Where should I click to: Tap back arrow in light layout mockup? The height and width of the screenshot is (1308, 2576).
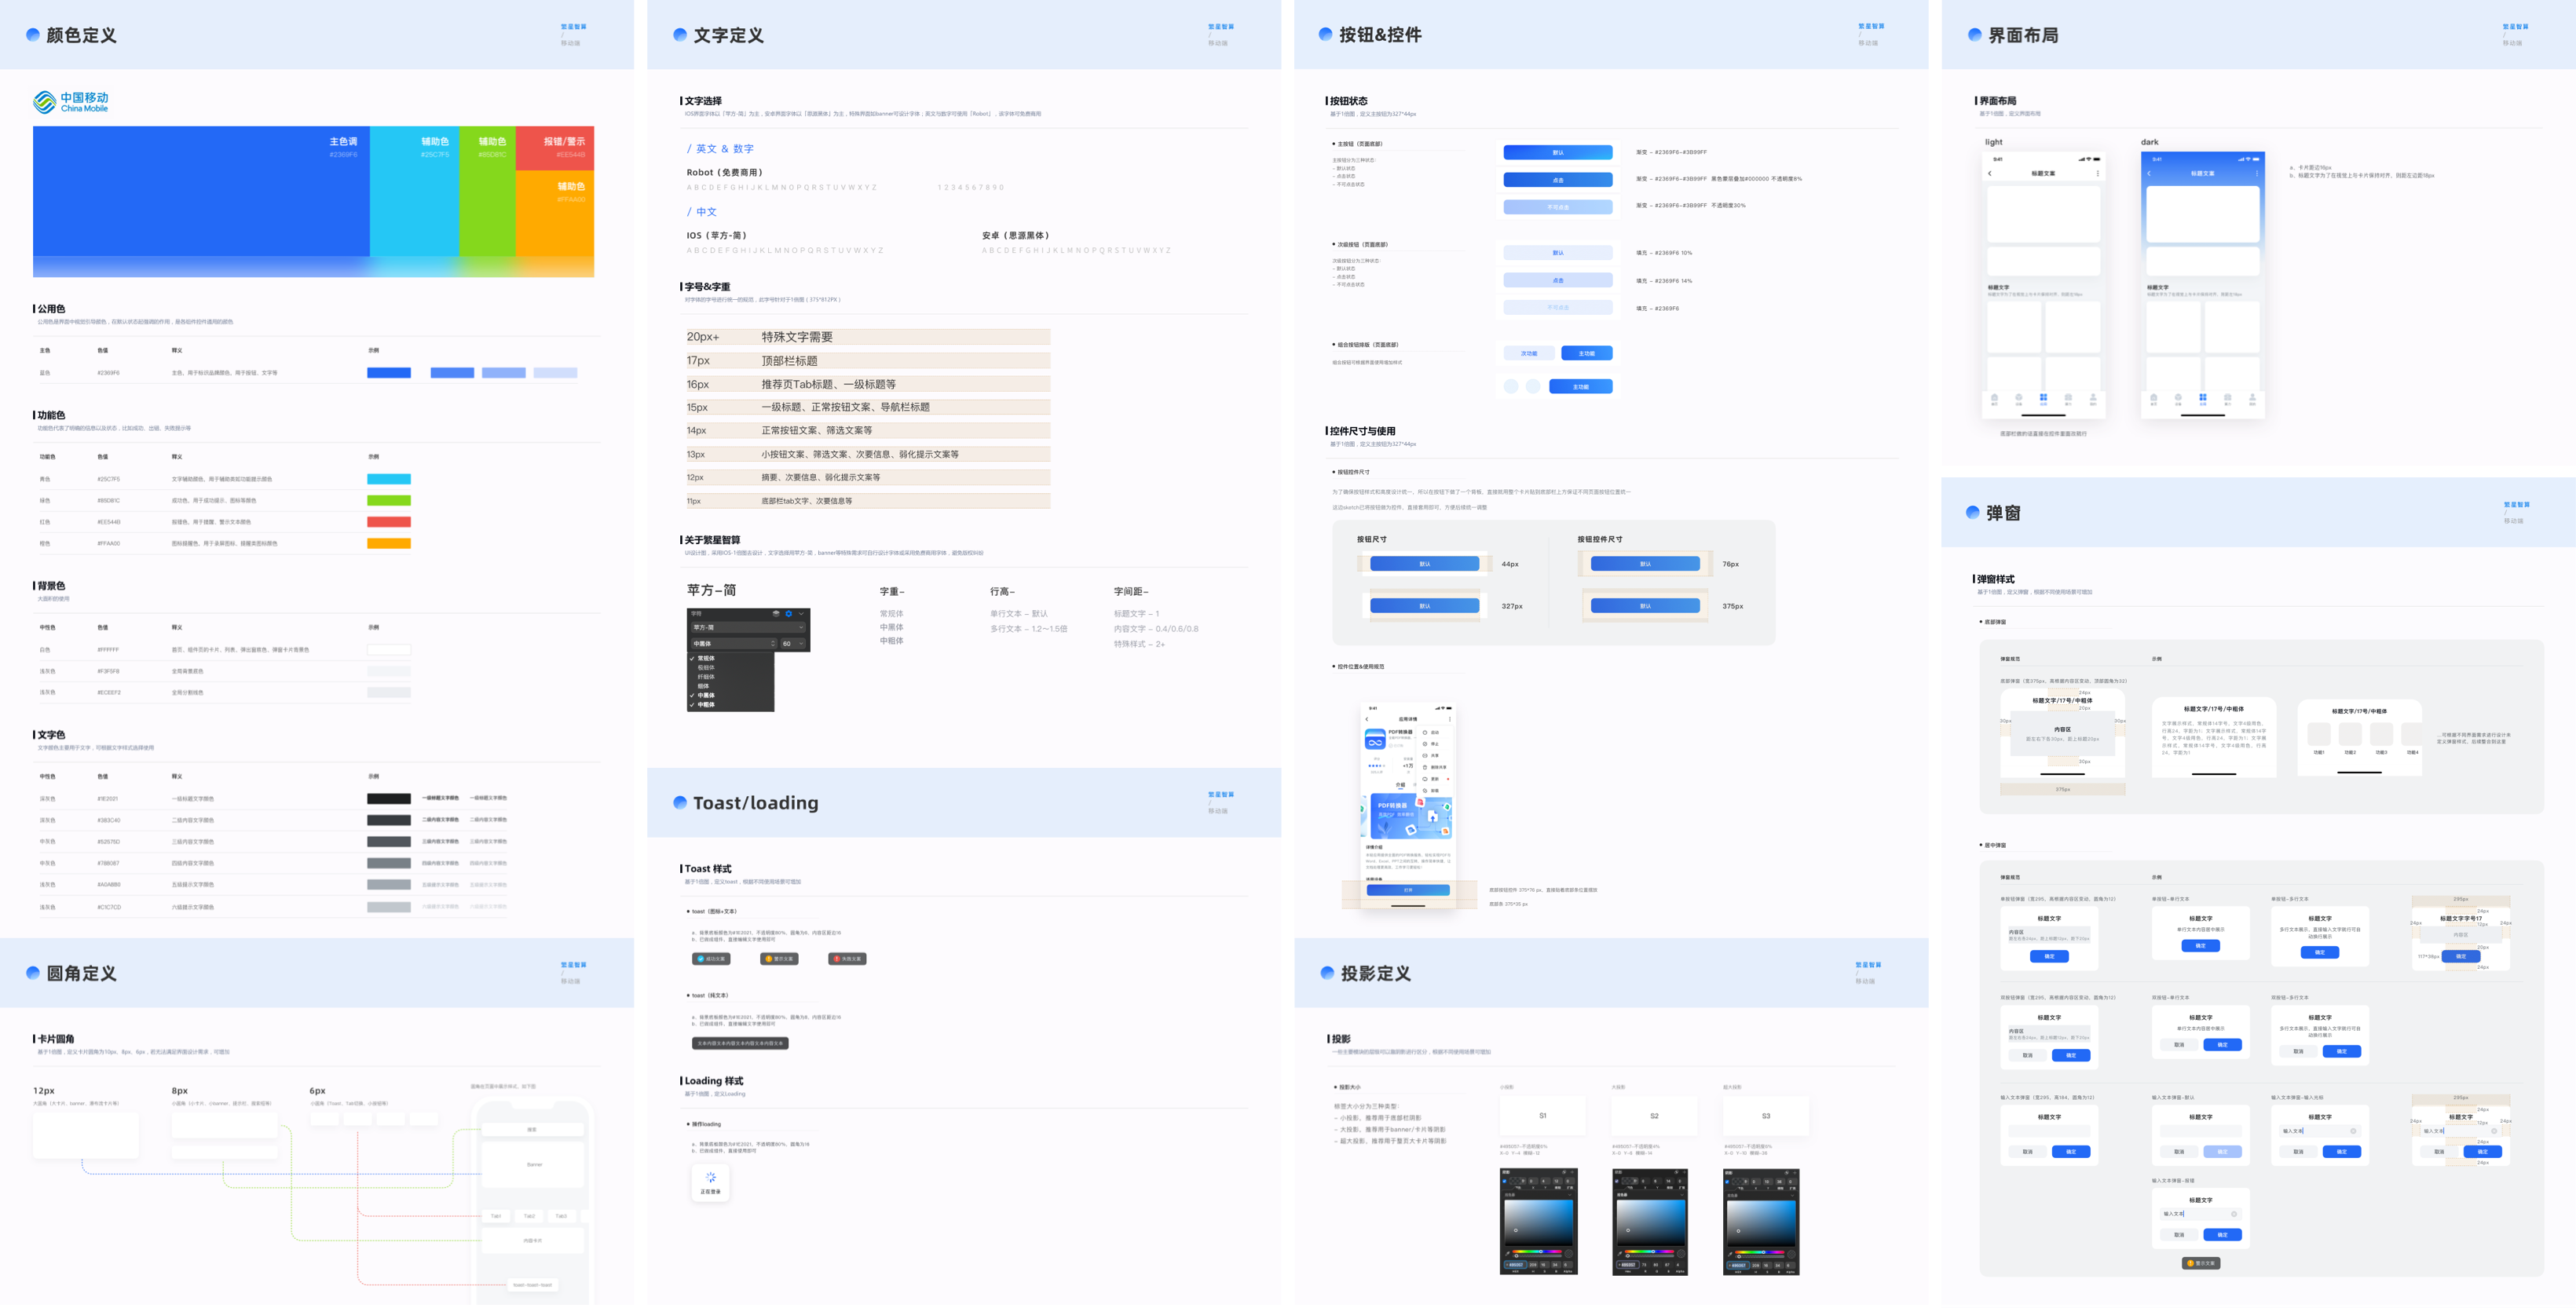1990,174
